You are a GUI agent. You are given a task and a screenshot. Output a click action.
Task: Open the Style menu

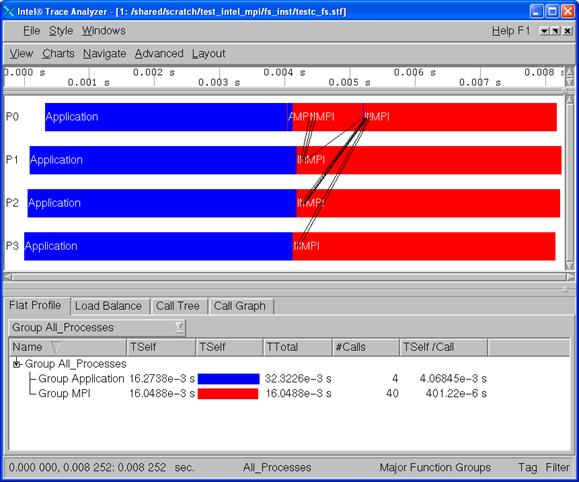coord(61,31)
